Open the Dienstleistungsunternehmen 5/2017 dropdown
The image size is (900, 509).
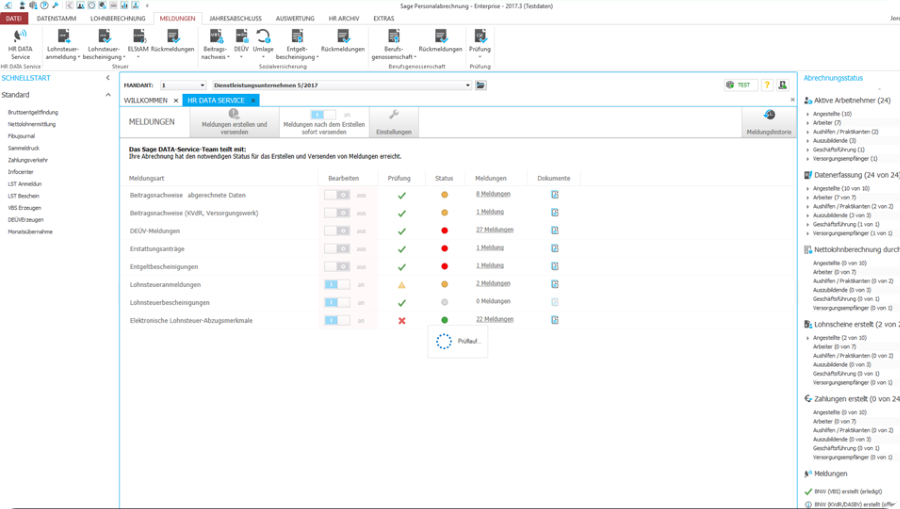click(x=468, y=85)
